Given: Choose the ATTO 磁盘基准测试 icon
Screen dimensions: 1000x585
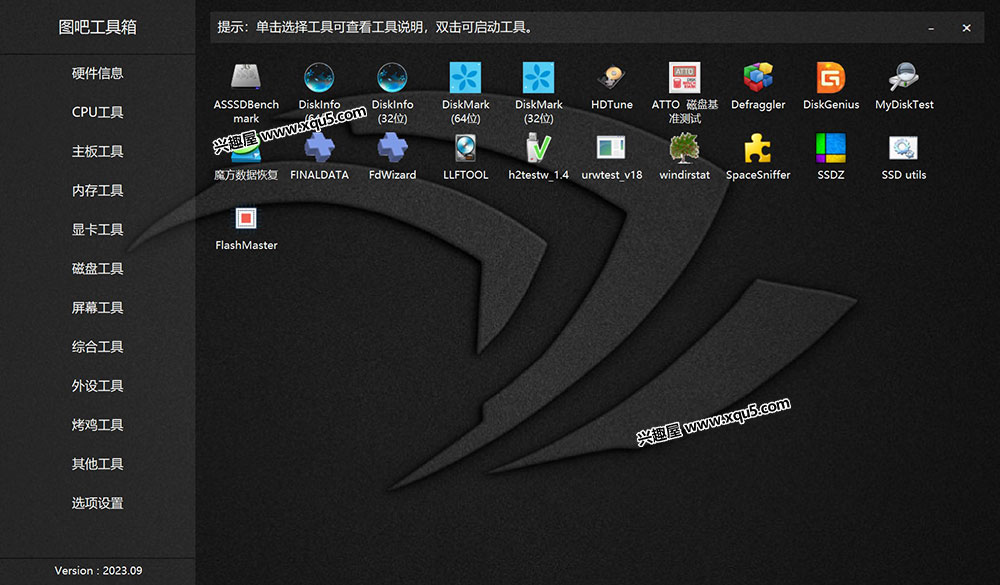Looking at the screenshot, I should coord(684,77).
